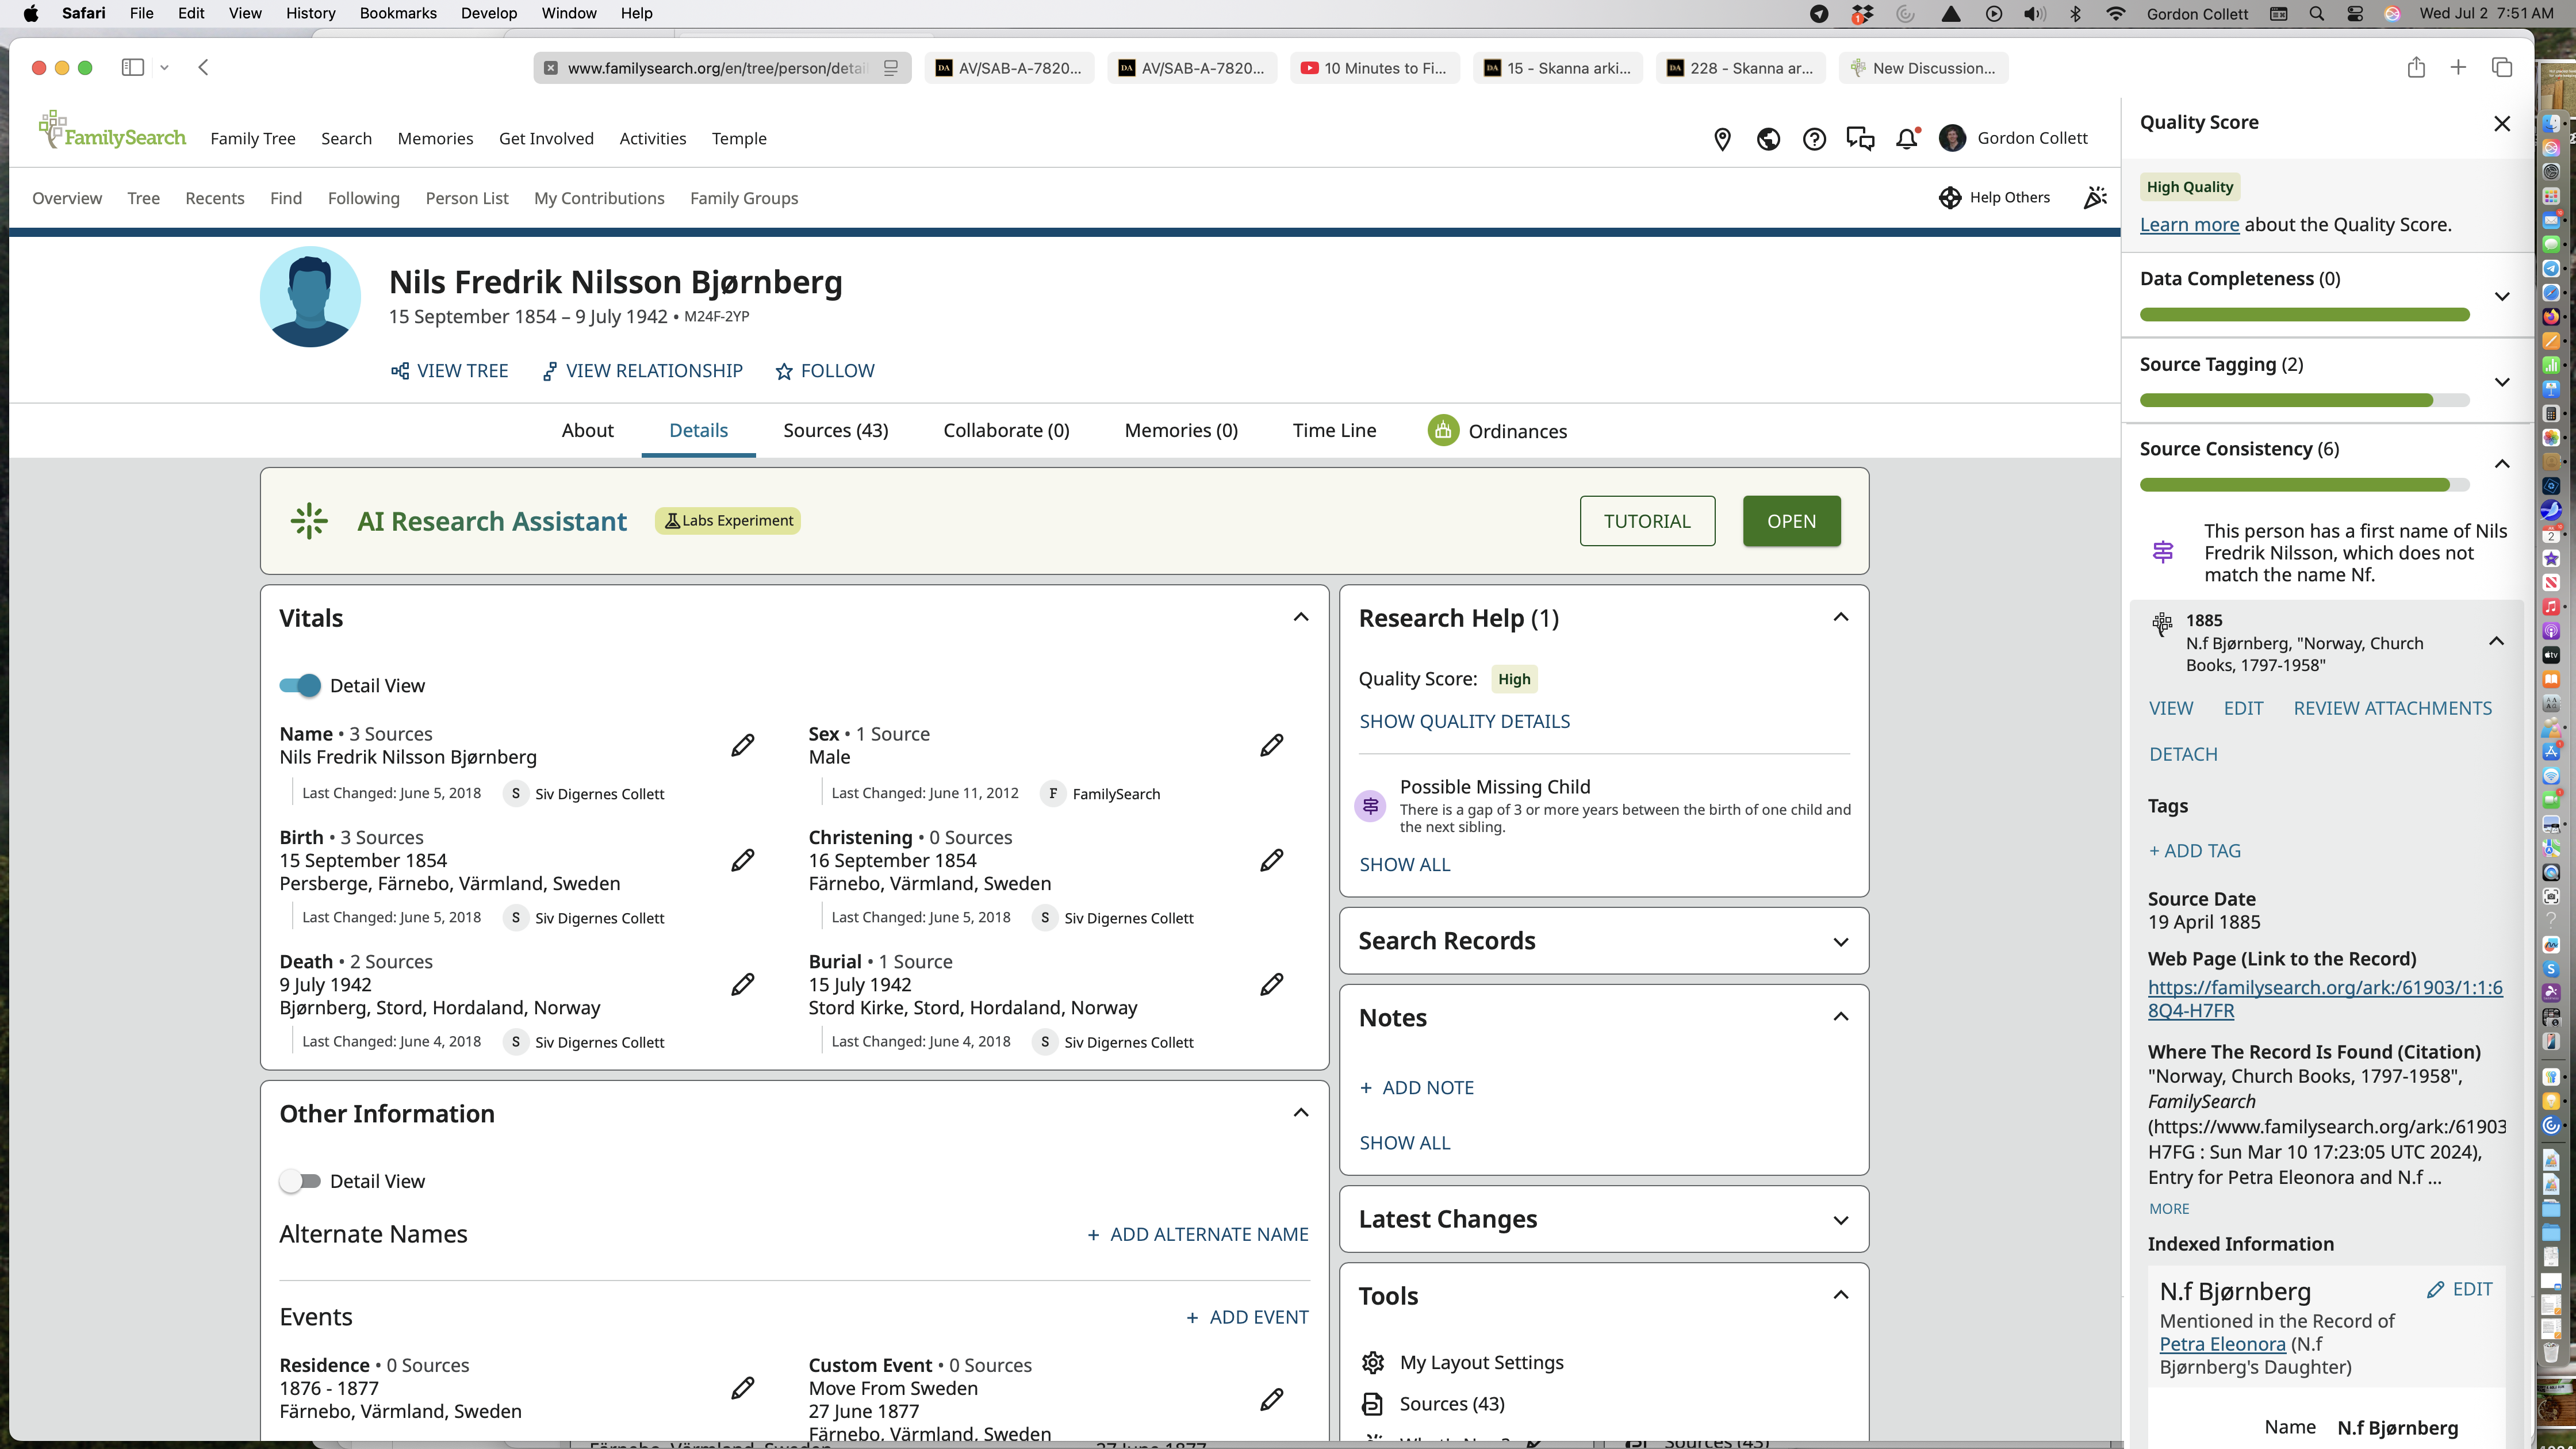The image size is (2576, 1449).
Task: Expand the Latest Changes panel
Action: tap(1840, 1220)
